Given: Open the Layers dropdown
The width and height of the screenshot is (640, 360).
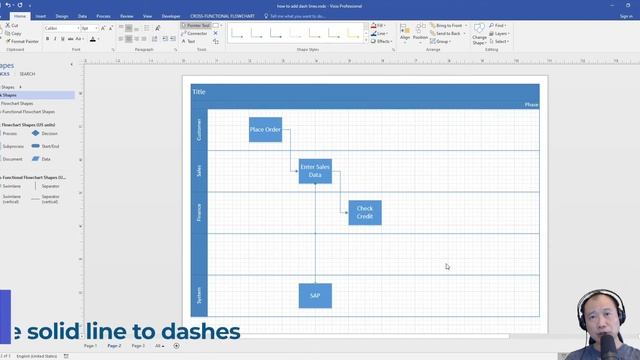Looking at the screenshot, I should (499, 33).
